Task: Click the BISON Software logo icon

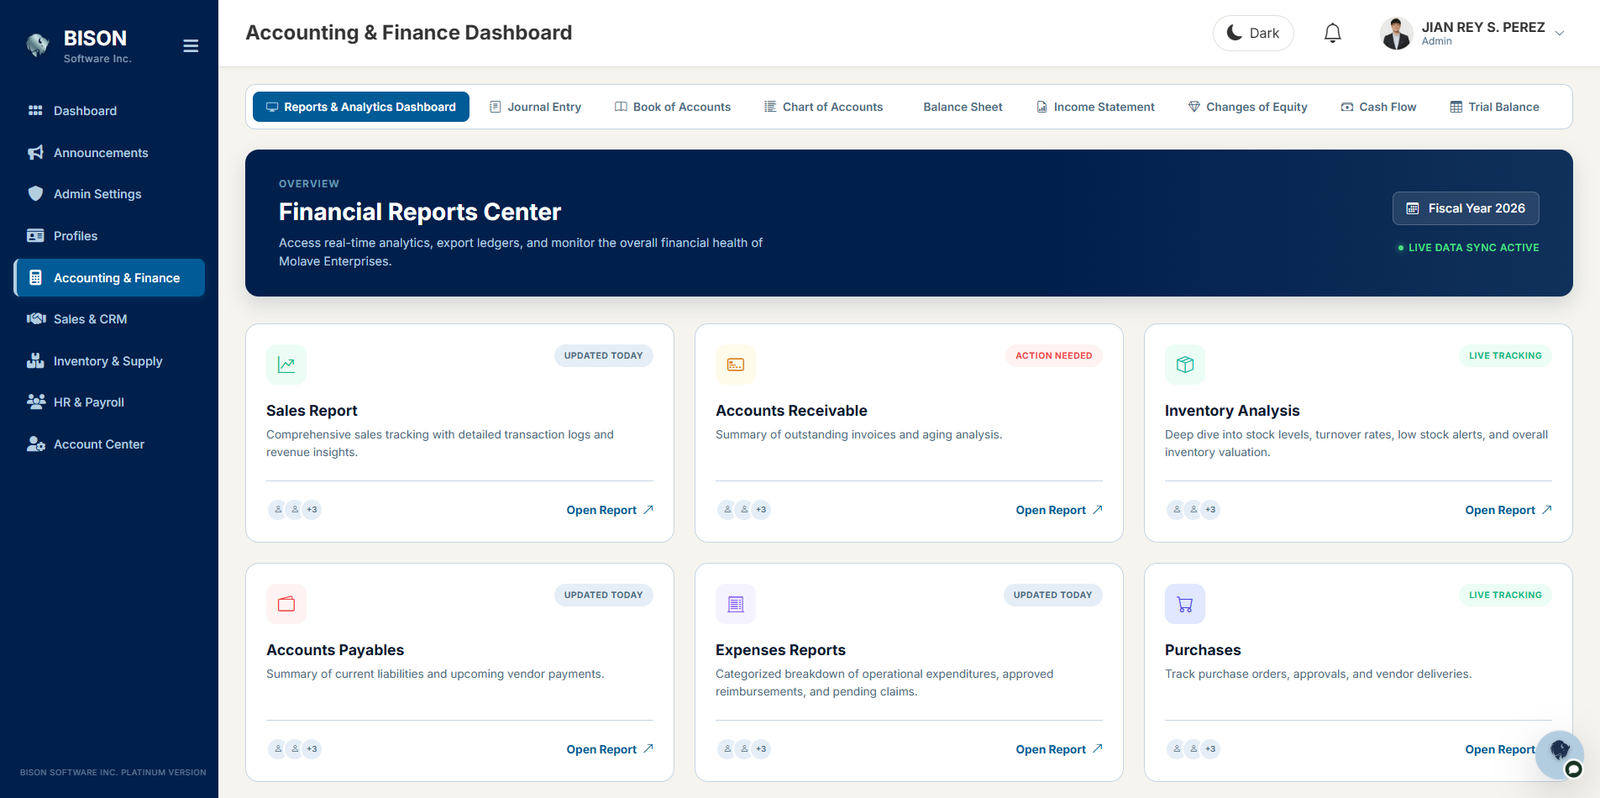Action: tap(38, 45)
